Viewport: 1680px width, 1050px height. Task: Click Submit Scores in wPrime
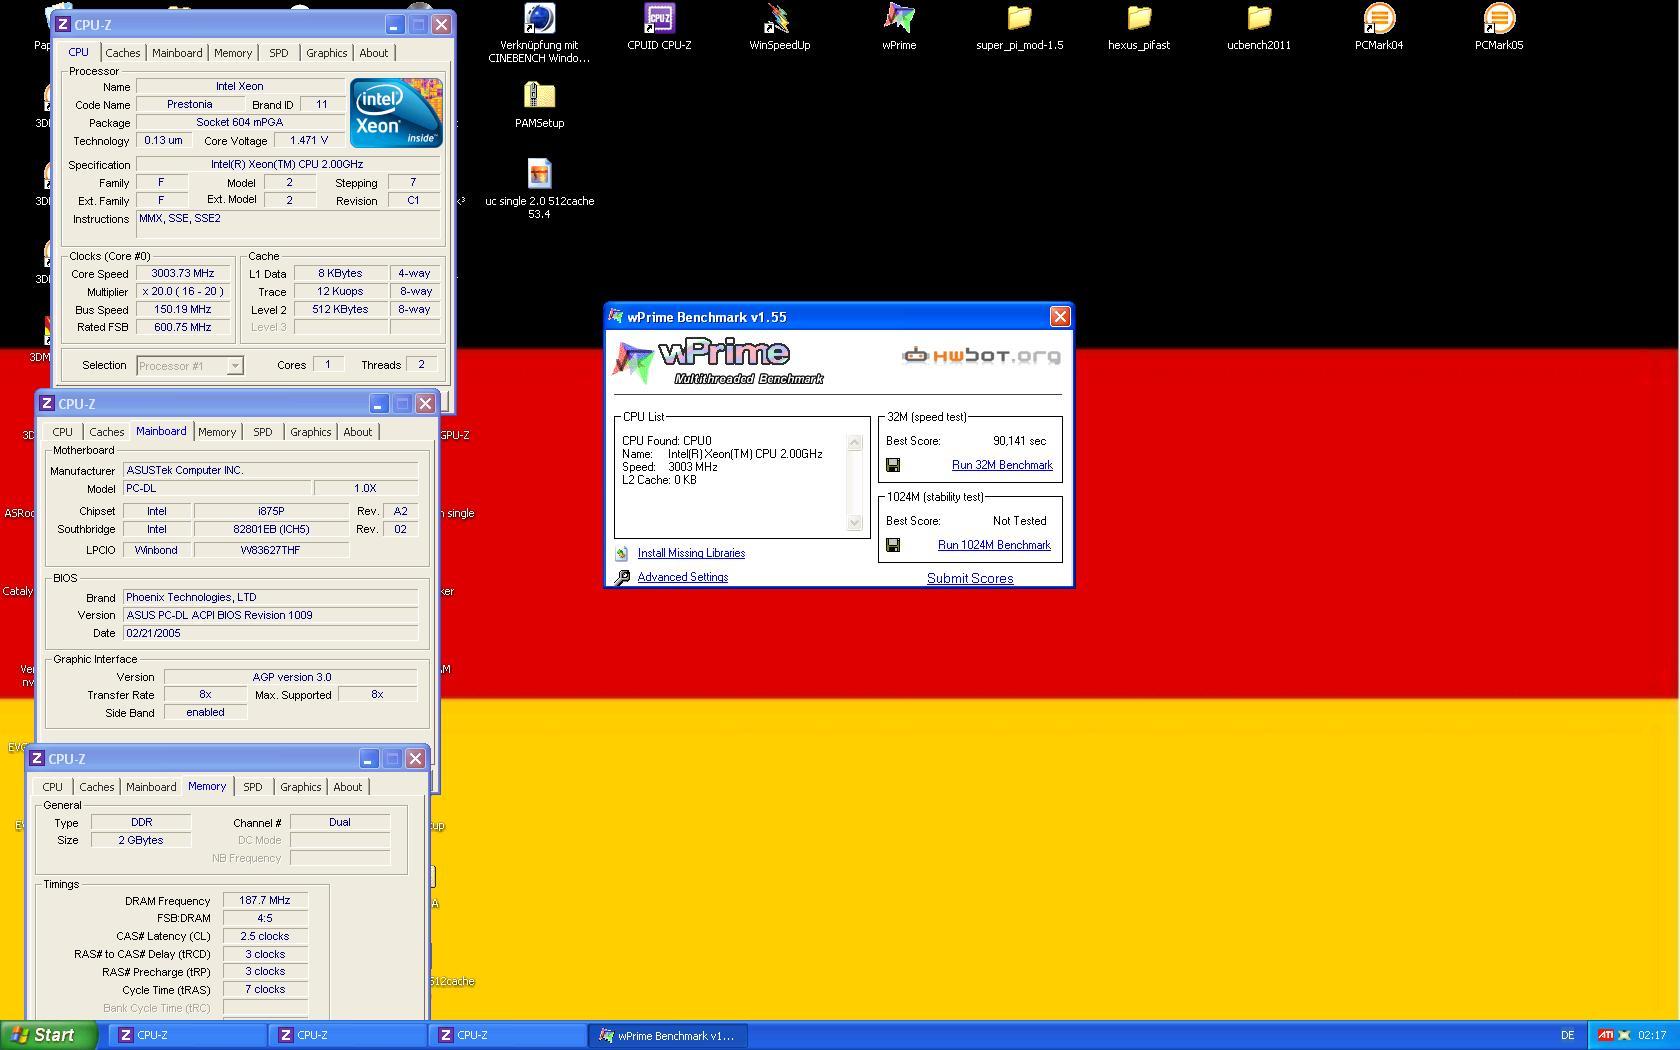click(970, 578)
